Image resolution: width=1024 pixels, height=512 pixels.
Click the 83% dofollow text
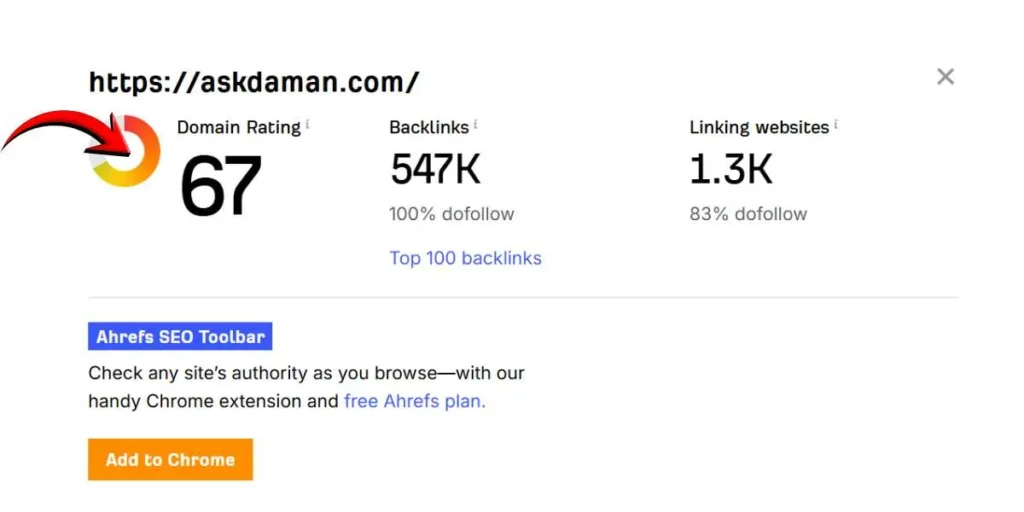click(748, 213)
